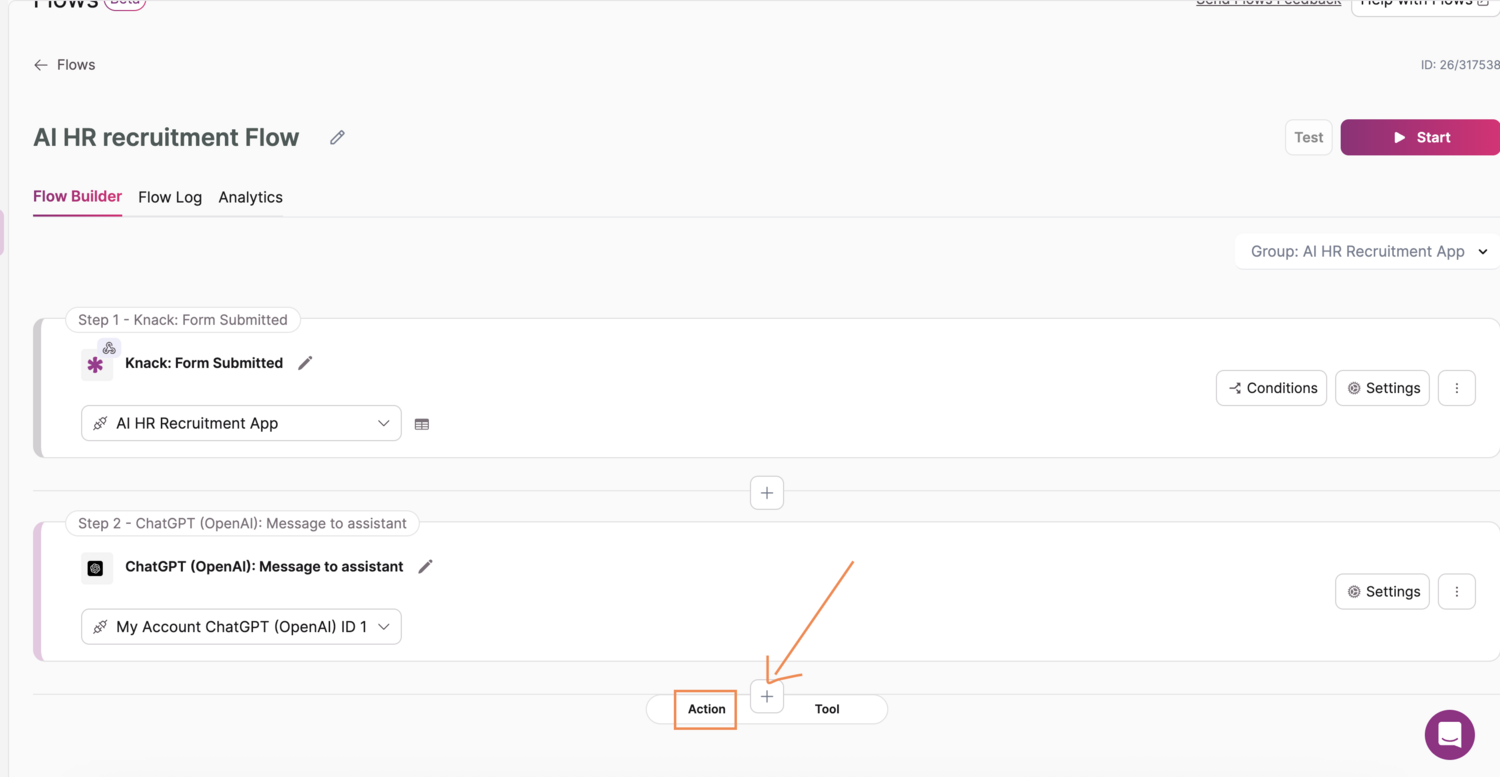Edit the Knack: Form Submitted step name
The height and width of the screenshot is (777, 1500).
[305, 363]
